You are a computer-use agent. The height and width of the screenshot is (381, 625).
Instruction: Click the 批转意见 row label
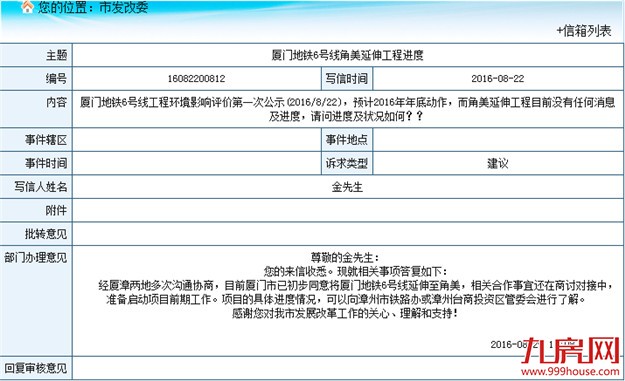pyautogui.click(x=46, y=234)
